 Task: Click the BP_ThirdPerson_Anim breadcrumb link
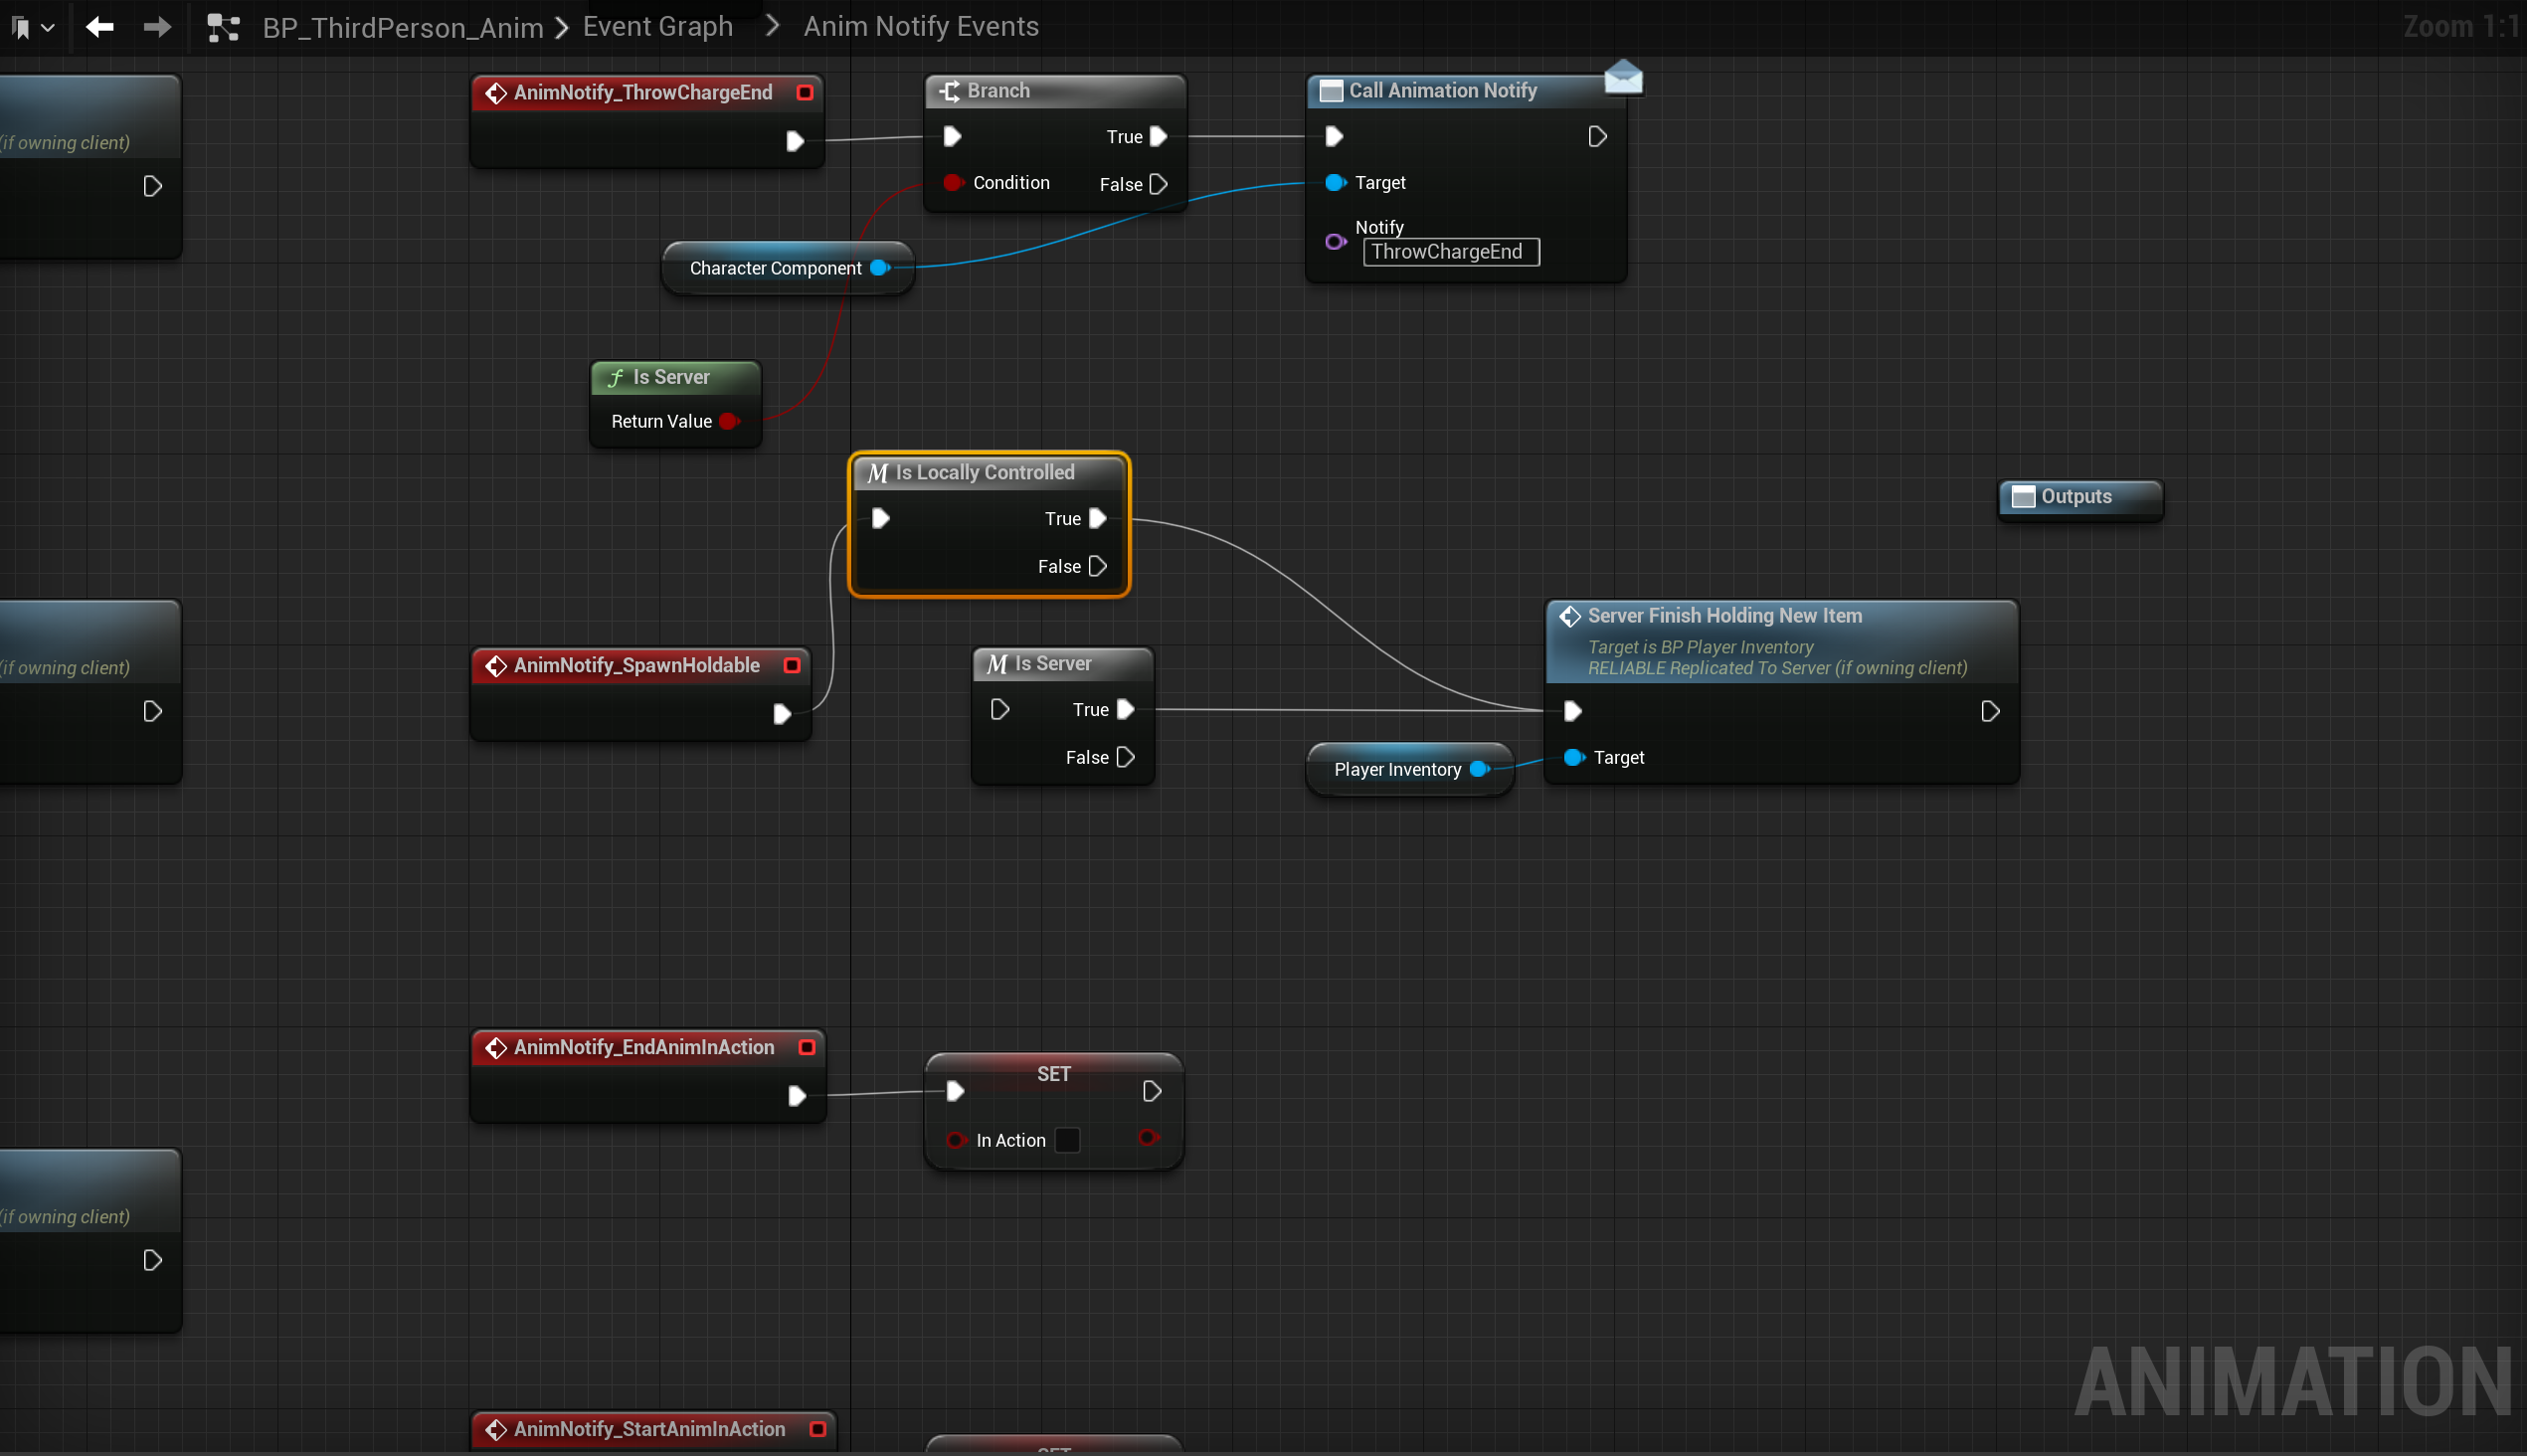tap(402, 27)
